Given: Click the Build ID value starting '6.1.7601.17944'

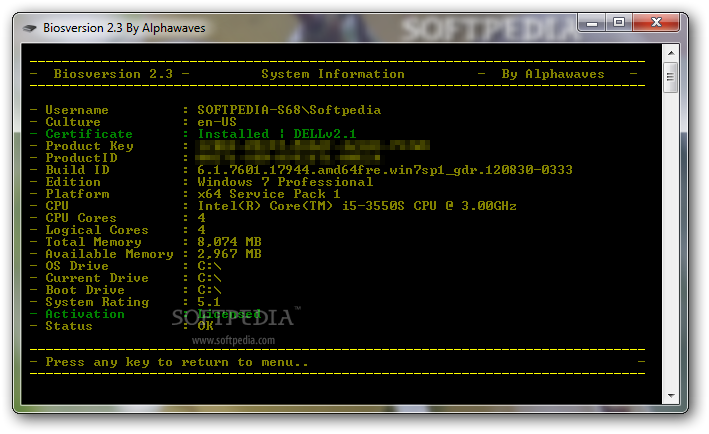Looking at the screenshot, I should coord(385,170).
